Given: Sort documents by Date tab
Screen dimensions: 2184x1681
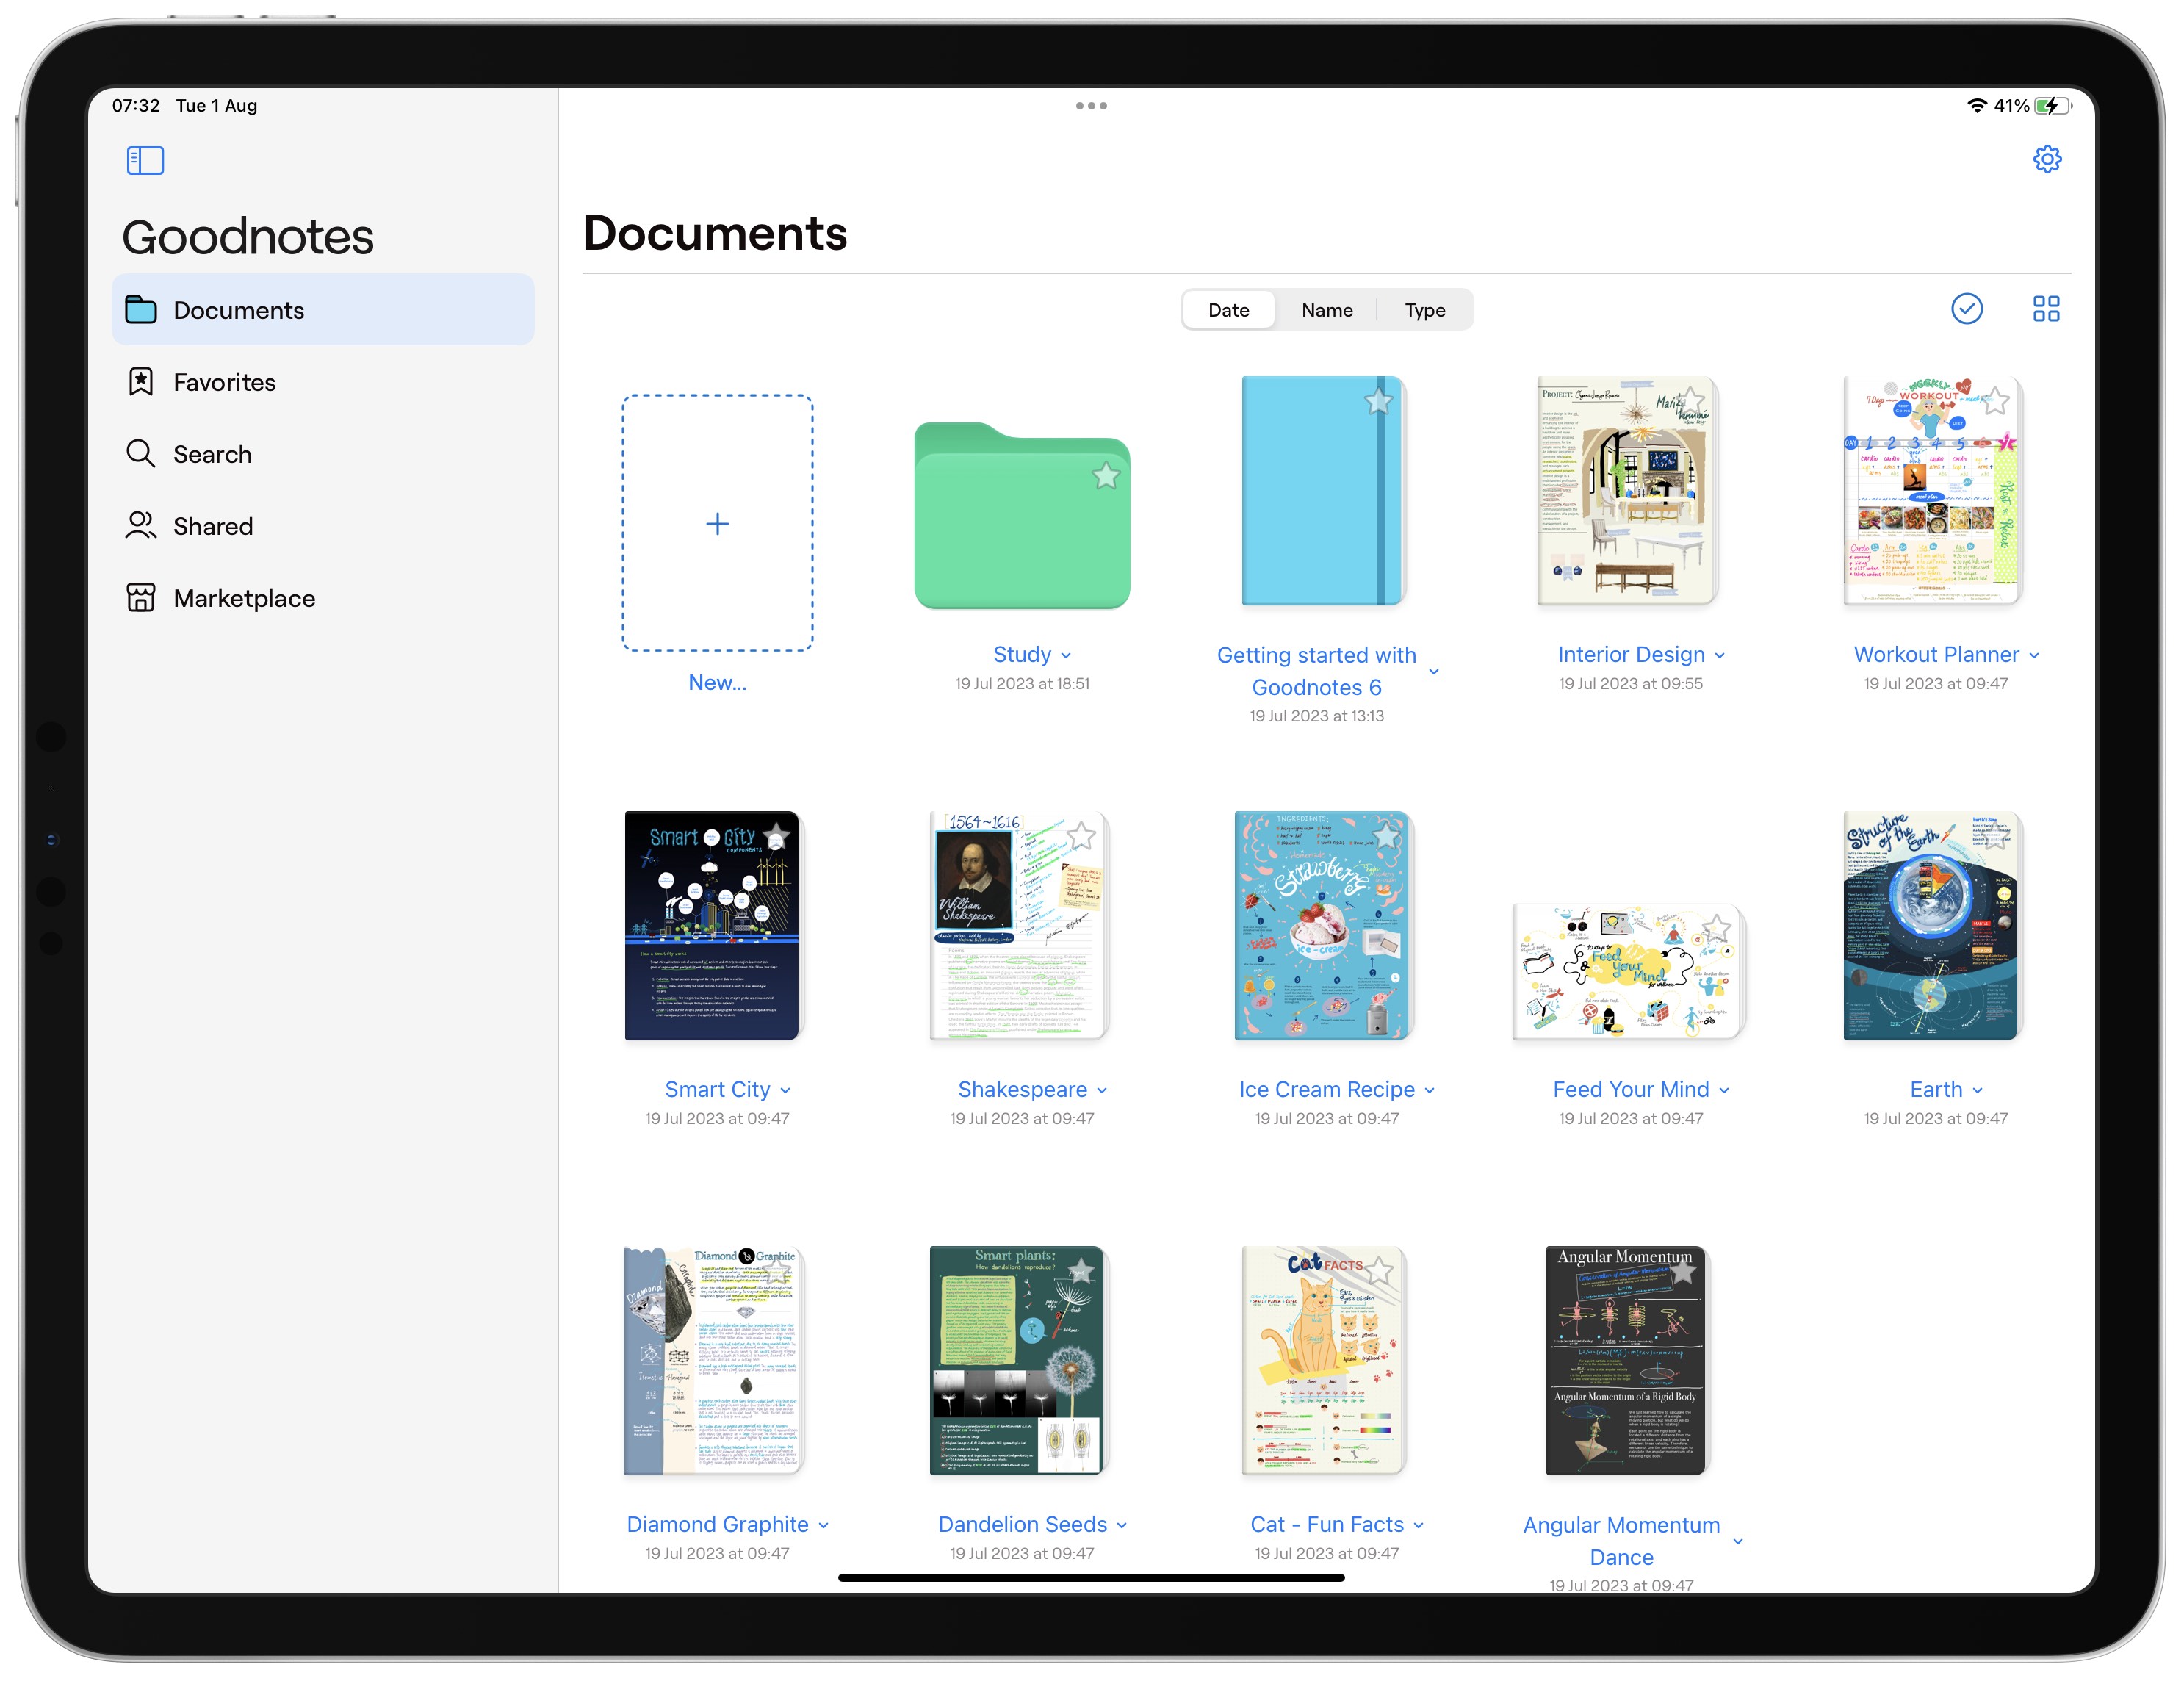Looking at the screenshot, I should click(x=1229, y=311).
